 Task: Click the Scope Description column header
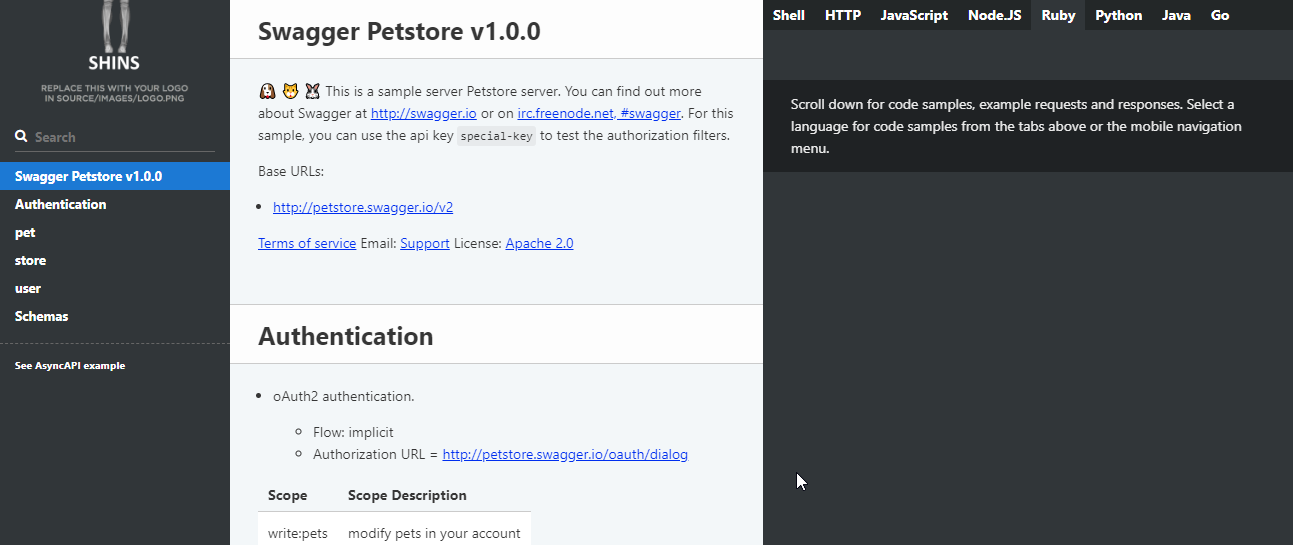407,495
